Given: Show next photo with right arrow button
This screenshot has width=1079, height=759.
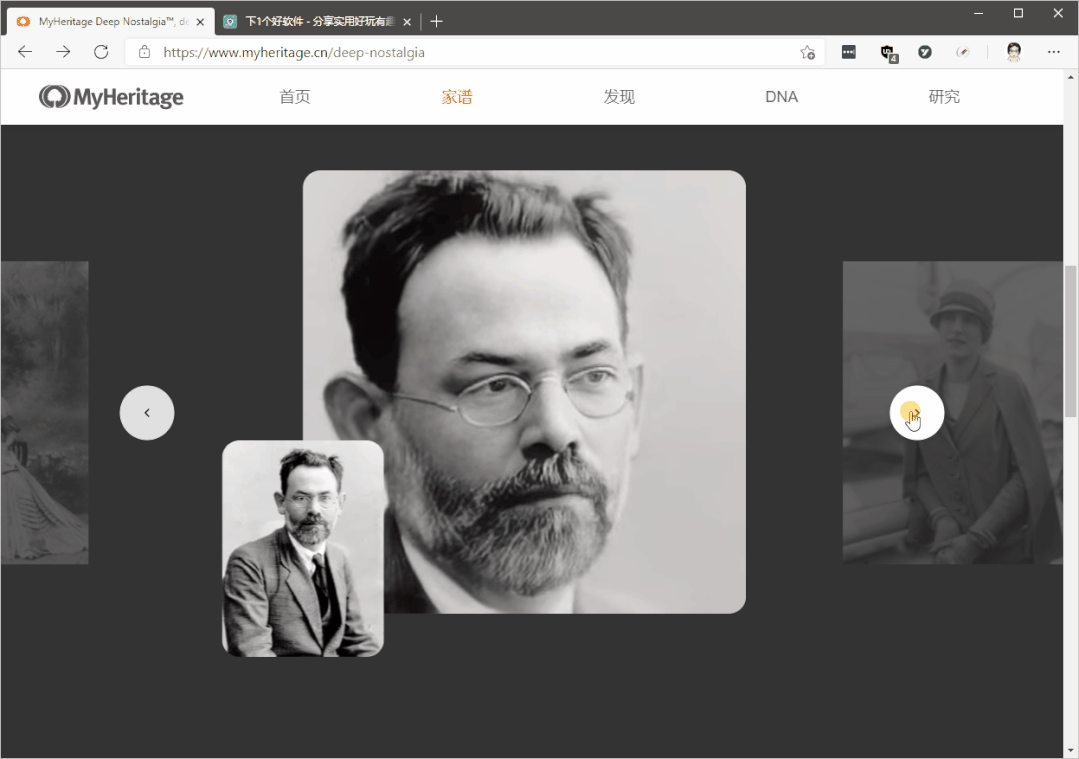Looking at the screenshot, I should pos(917,413).
